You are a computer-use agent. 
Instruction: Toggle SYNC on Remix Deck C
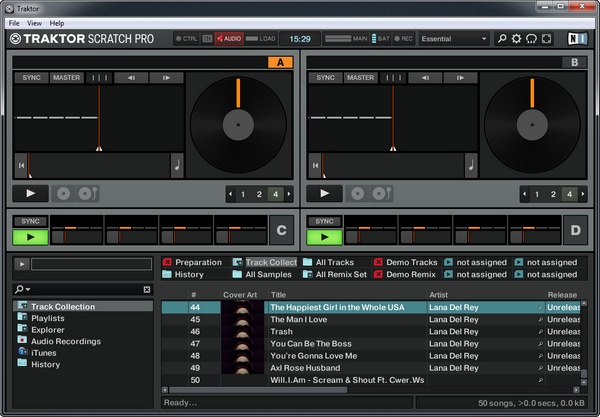point(30,221)
